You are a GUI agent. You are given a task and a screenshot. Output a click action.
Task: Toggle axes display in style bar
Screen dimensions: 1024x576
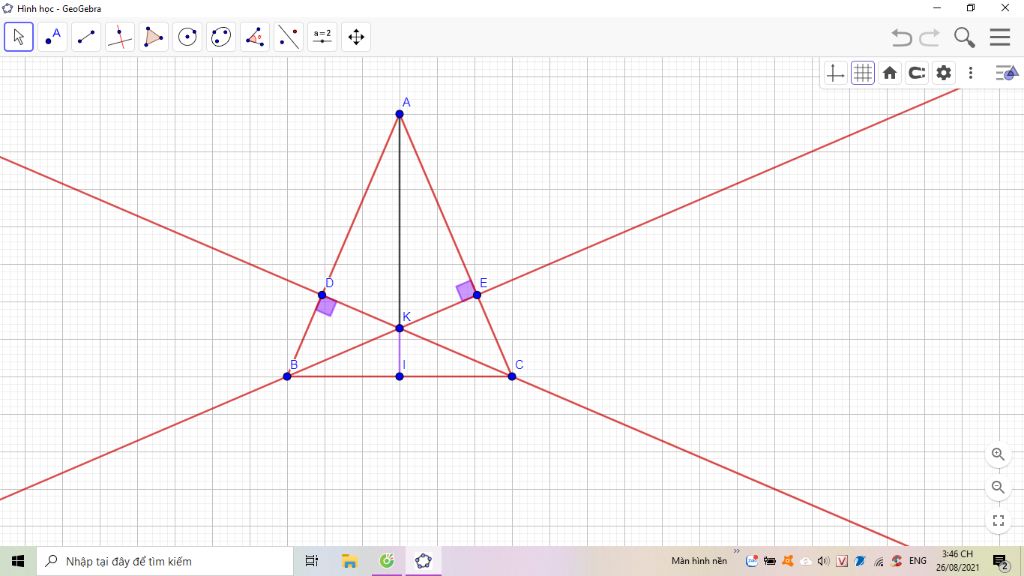click(835, 73)
